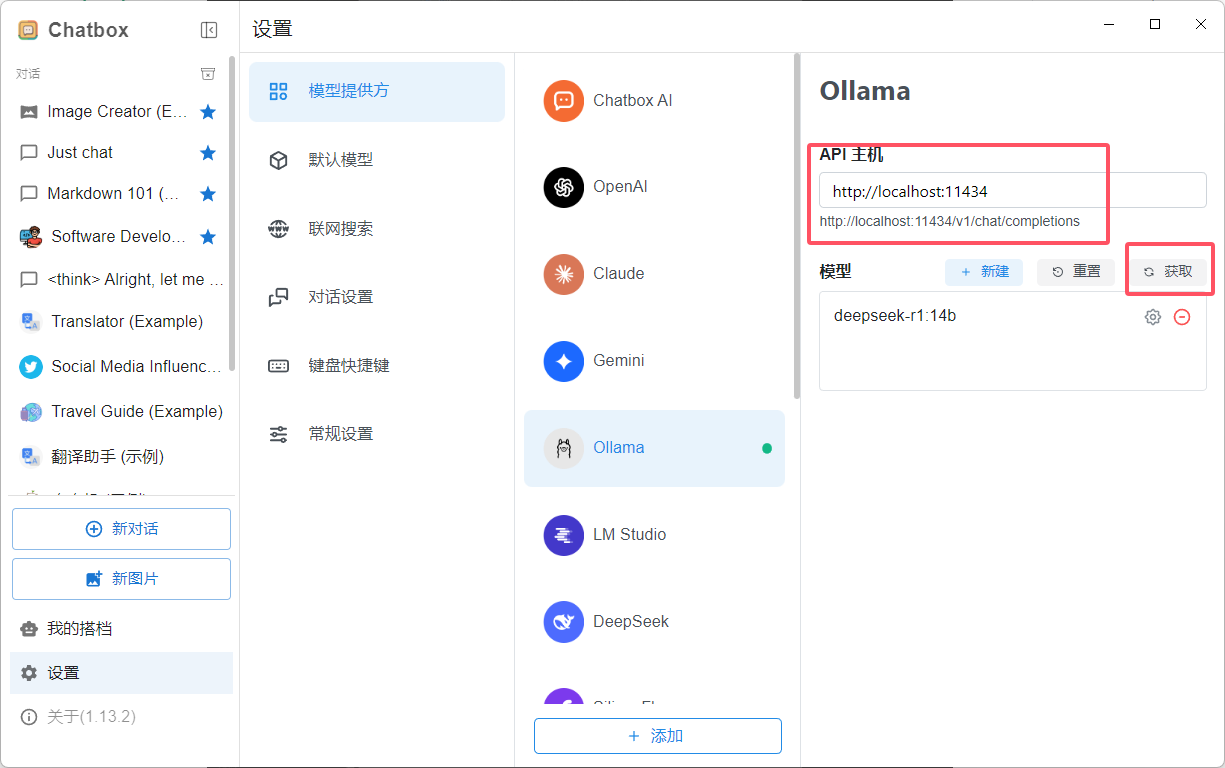
Task: Click the 对话设置 chat bubbles icon
Action: pyautogui.click(x=279, y=297)
